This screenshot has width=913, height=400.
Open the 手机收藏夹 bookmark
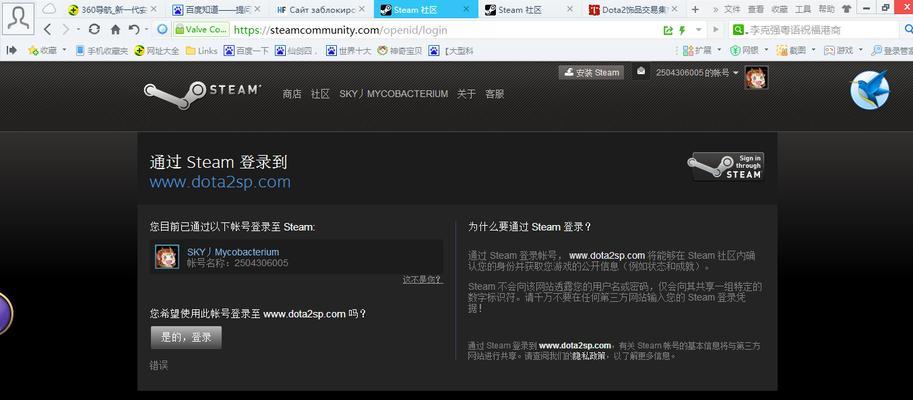coord(102,51)
